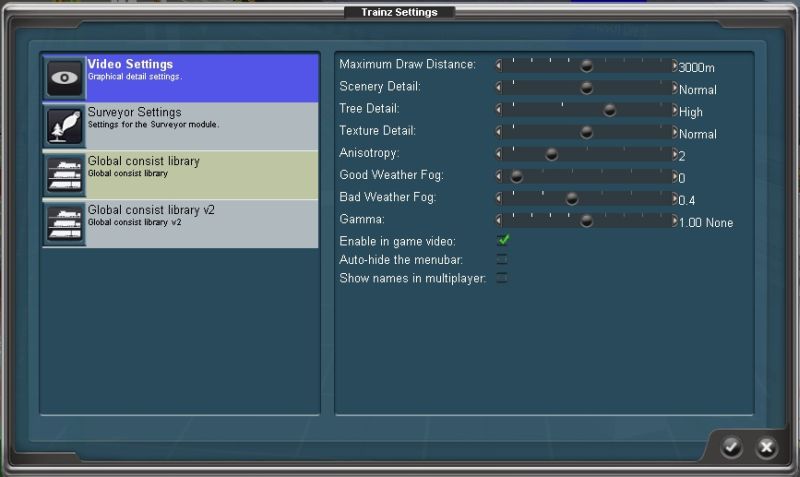
Task: Increase Tree Detail using right arrow
Action: (x=674, y=110)
